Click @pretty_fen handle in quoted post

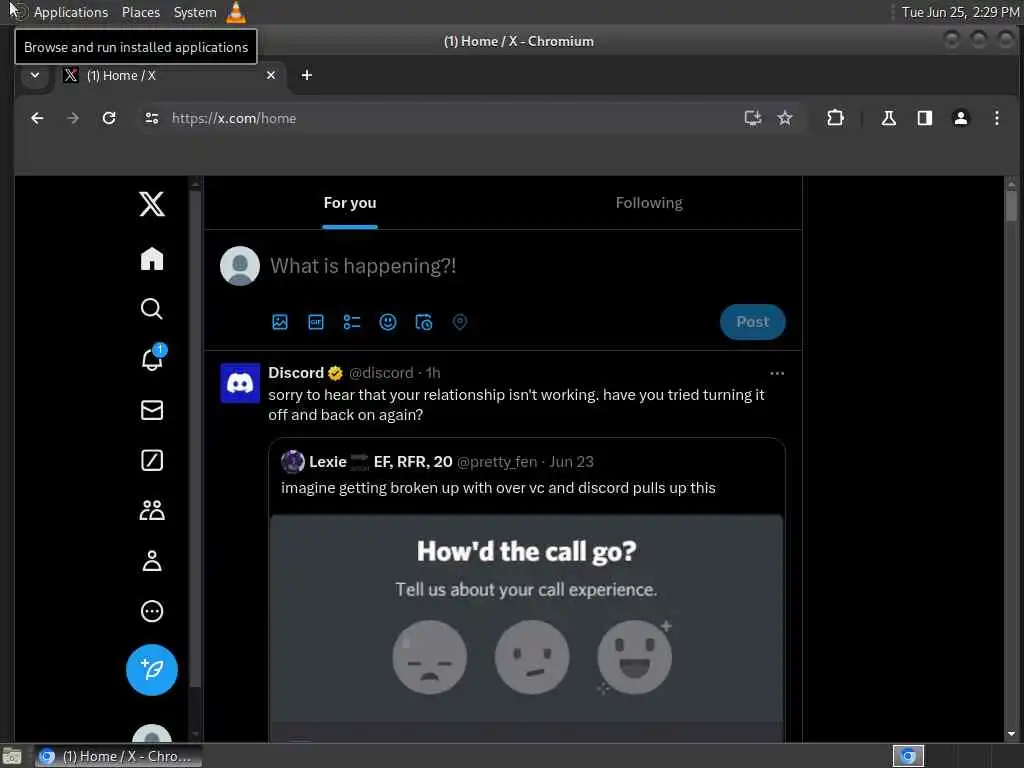coord(497,462)
